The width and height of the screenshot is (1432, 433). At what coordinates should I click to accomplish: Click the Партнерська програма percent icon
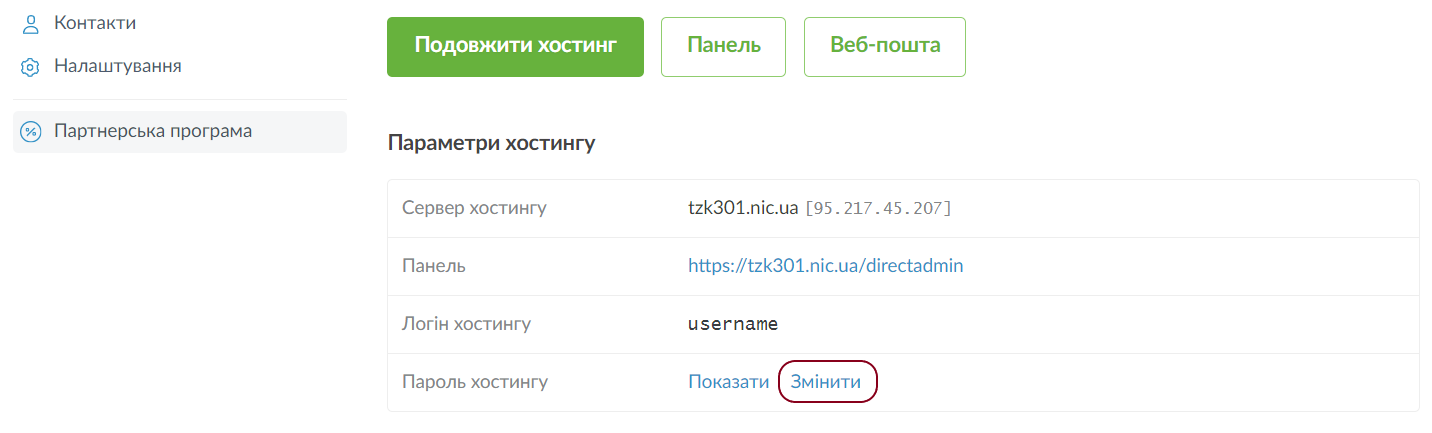point(31,132)
